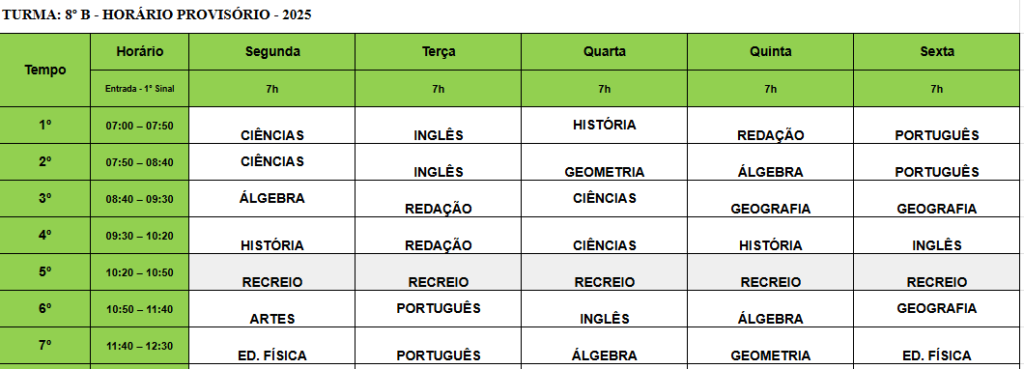The image size is (1024, 369).
Task: Click the Horário header cell
Action: pyautogui.click(x=140, y=52)
